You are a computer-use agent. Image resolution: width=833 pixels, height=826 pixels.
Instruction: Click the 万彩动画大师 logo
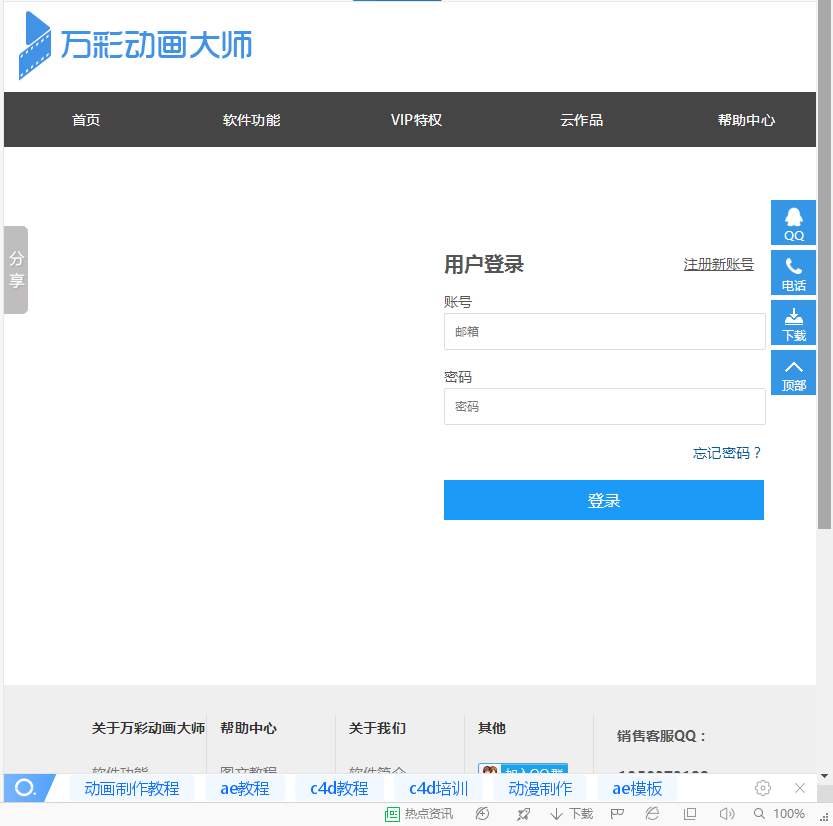[133, 45]
